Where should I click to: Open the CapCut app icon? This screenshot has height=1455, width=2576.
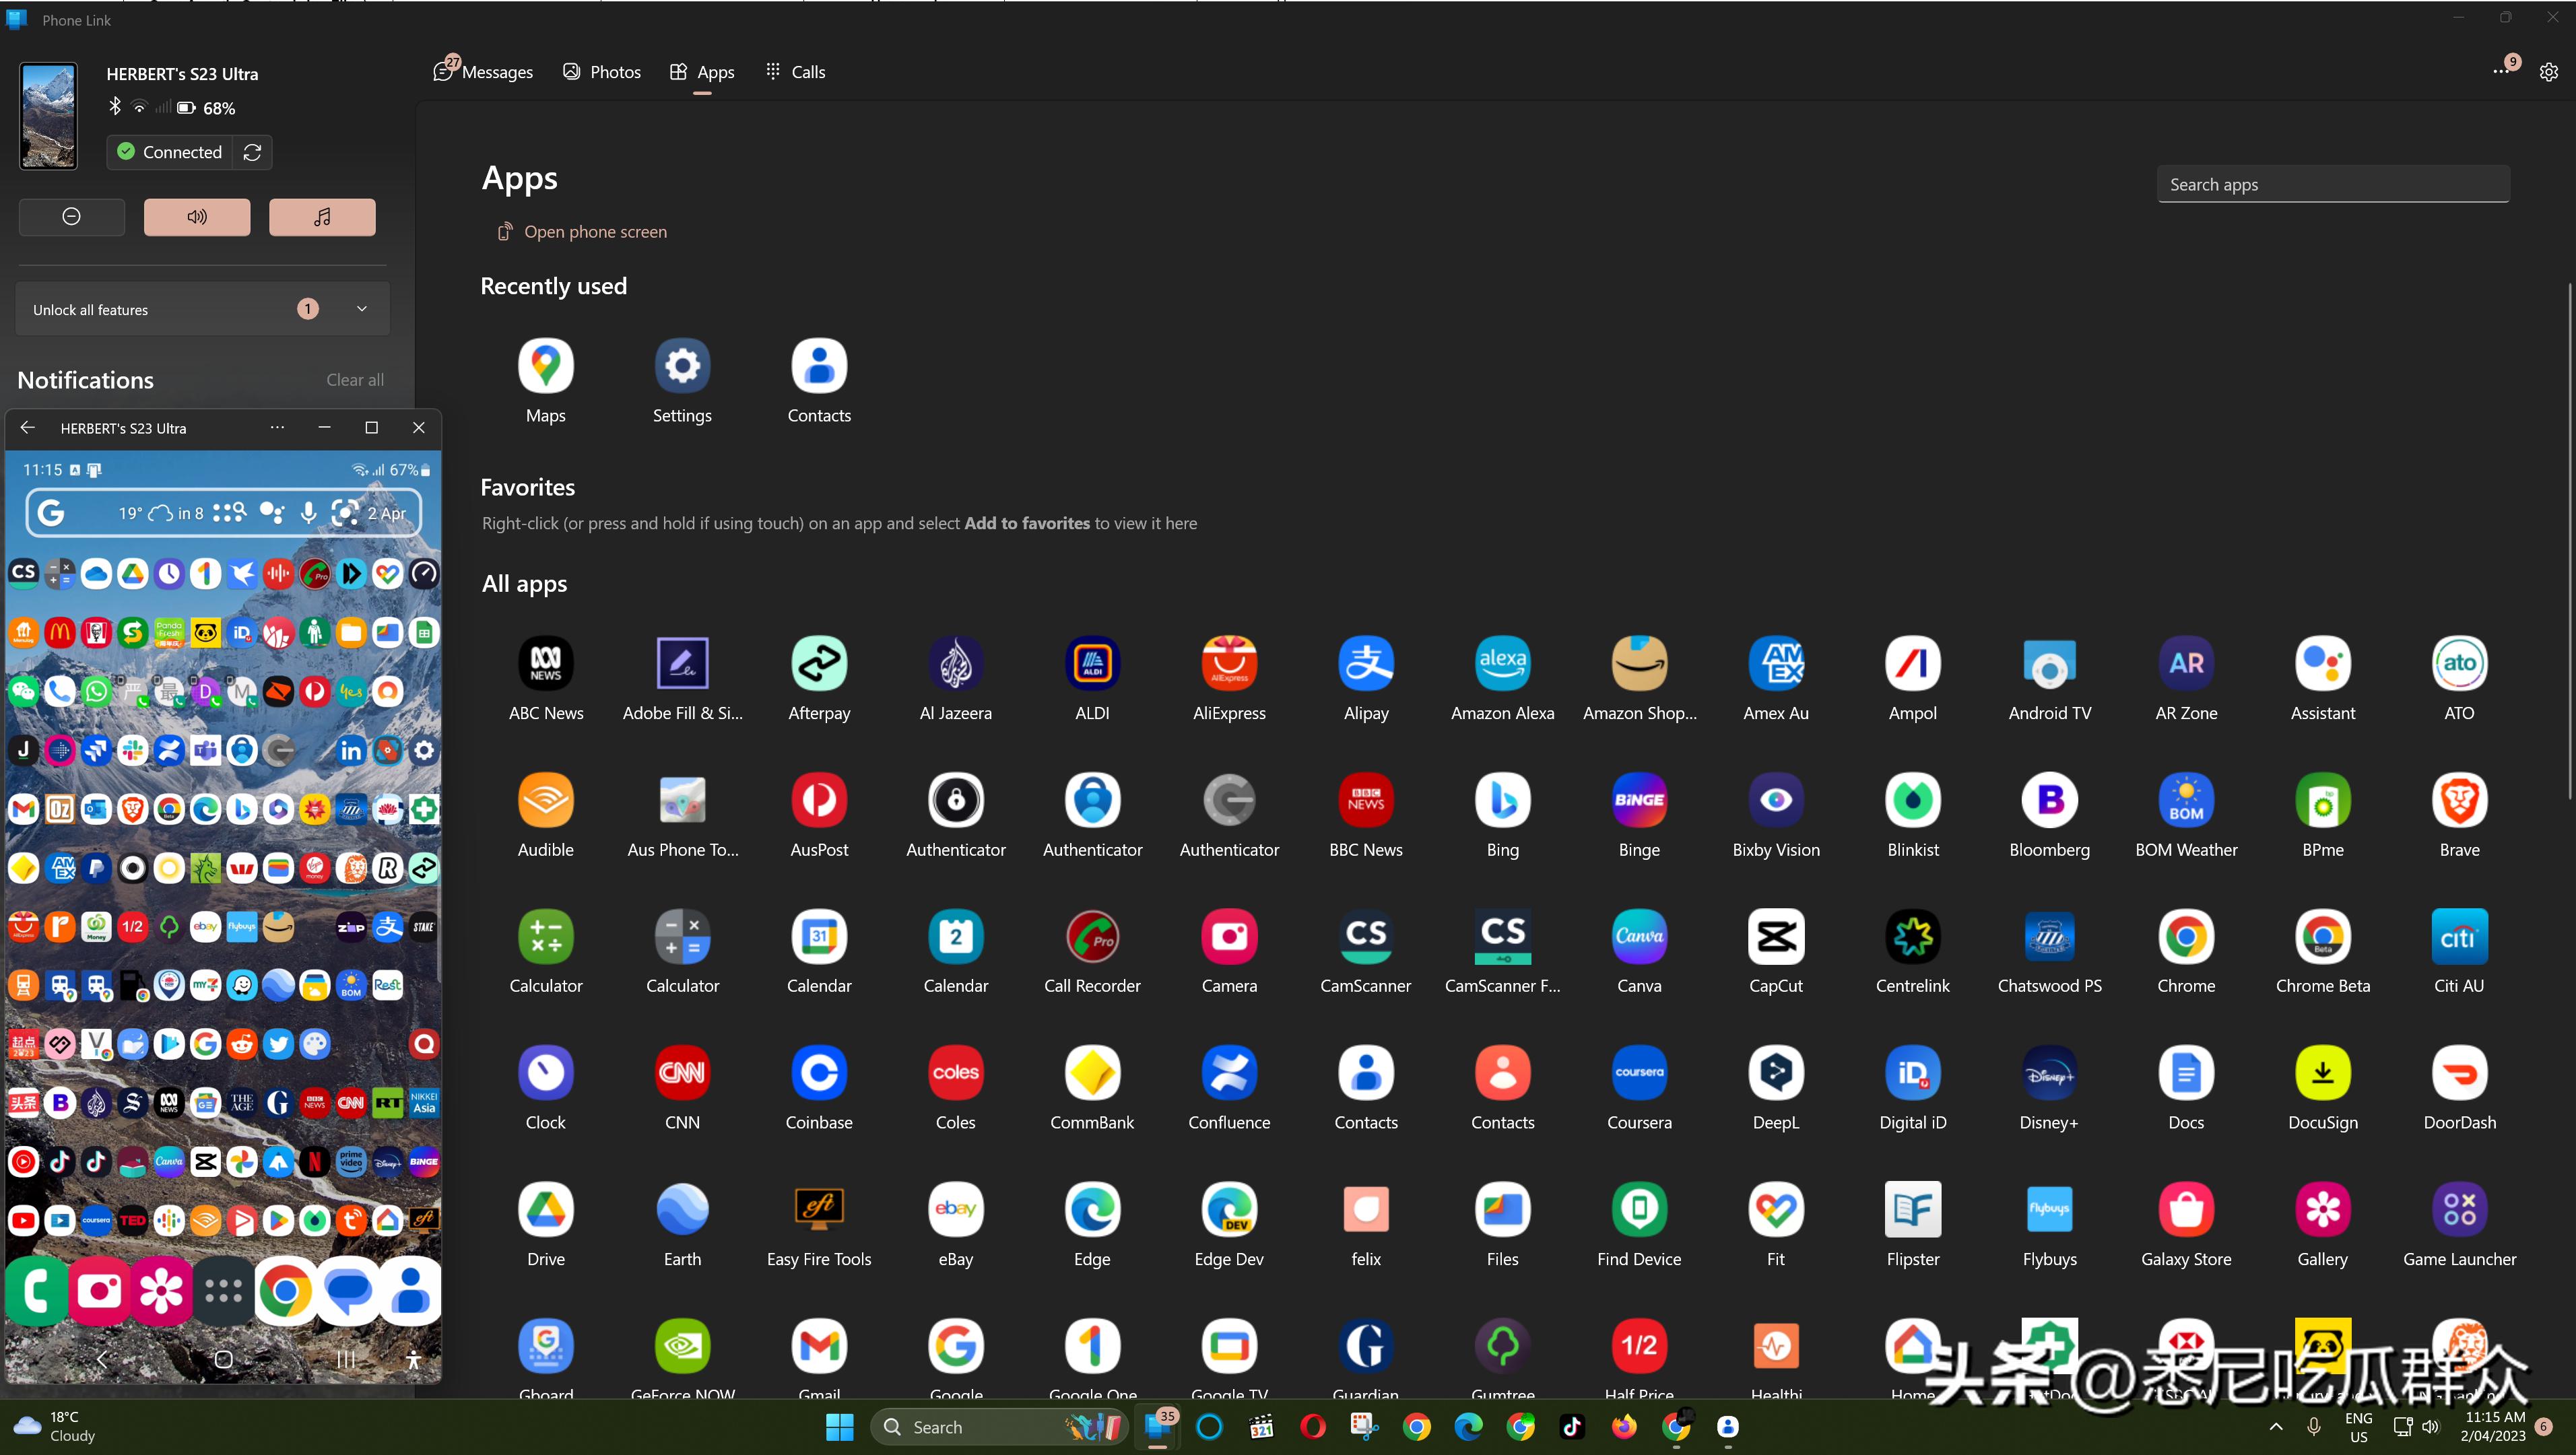pos(1775,936)
